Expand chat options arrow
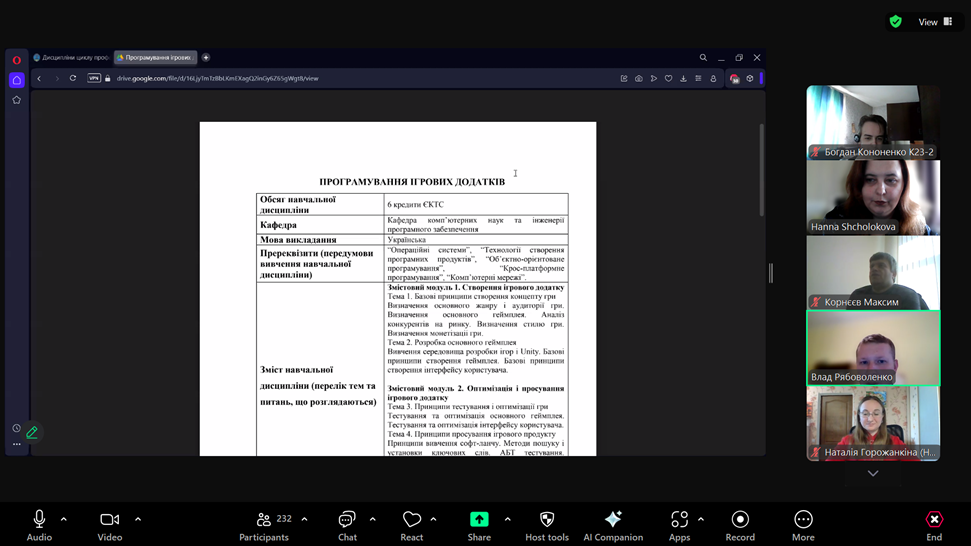 pyautogui.click(x=373, y=519)
